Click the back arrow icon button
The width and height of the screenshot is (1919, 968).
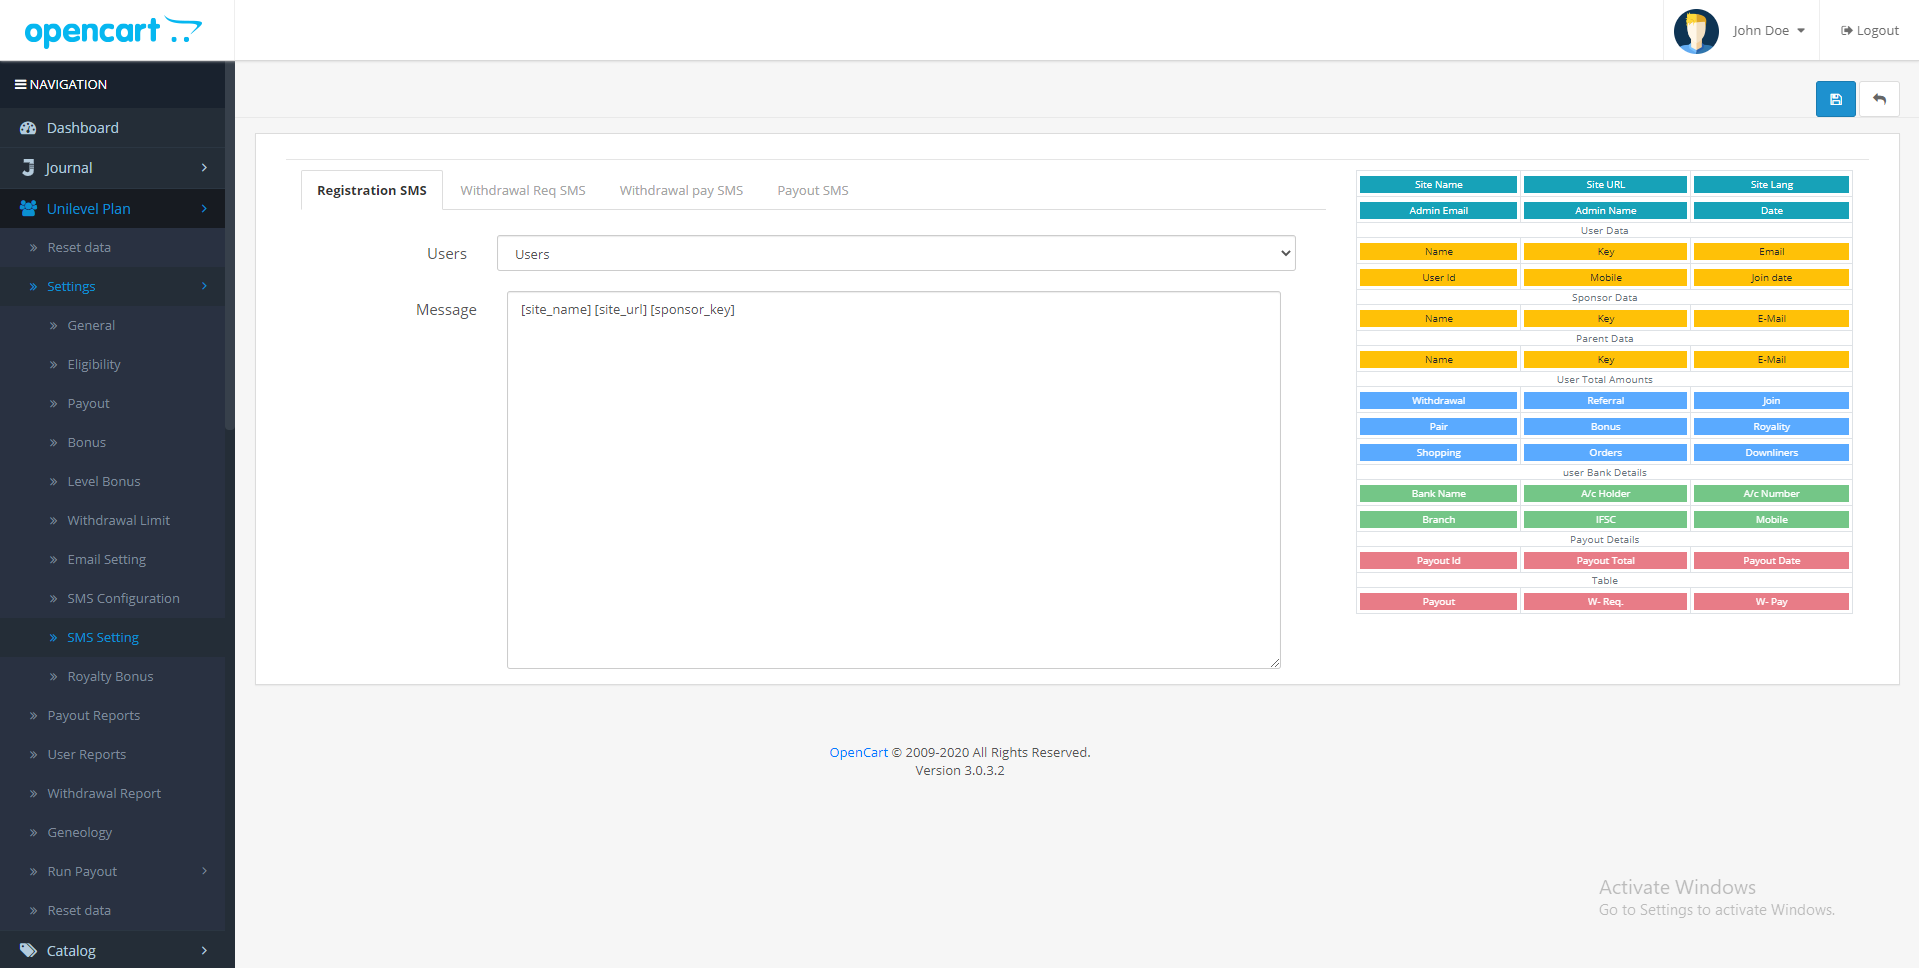1879,99
